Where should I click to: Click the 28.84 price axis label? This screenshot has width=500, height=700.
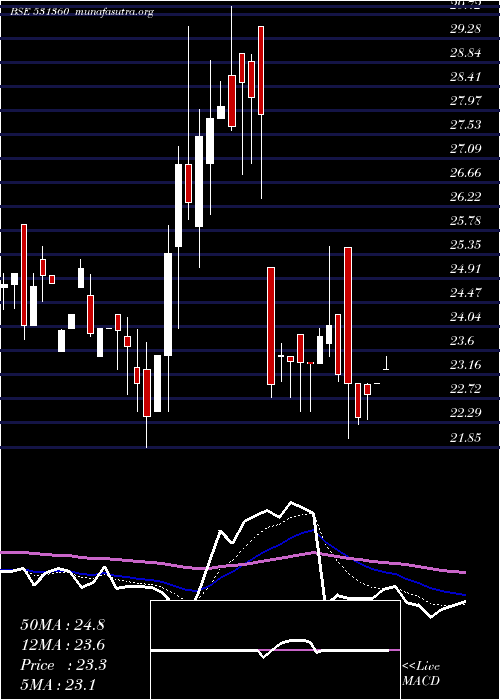pyautogui.click(x=466, y=53)
